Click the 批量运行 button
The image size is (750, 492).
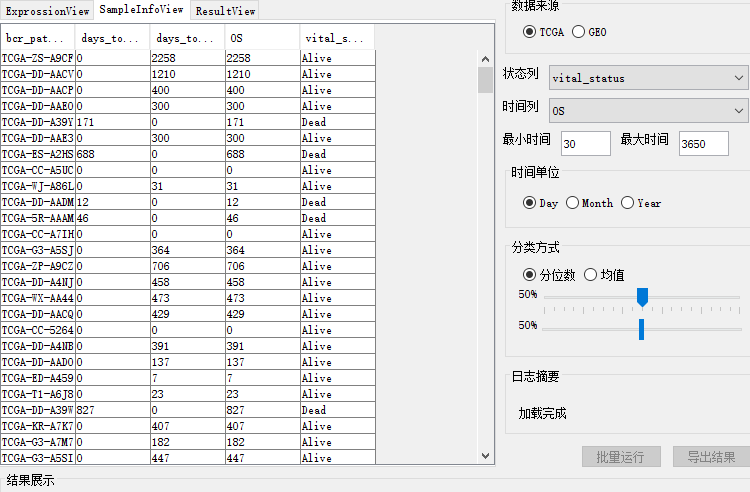click(x=621, y=457)
